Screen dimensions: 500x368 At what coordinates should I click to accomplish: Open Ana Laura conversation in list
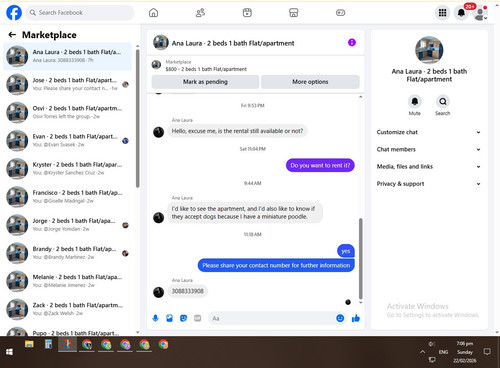click(67, 56)
